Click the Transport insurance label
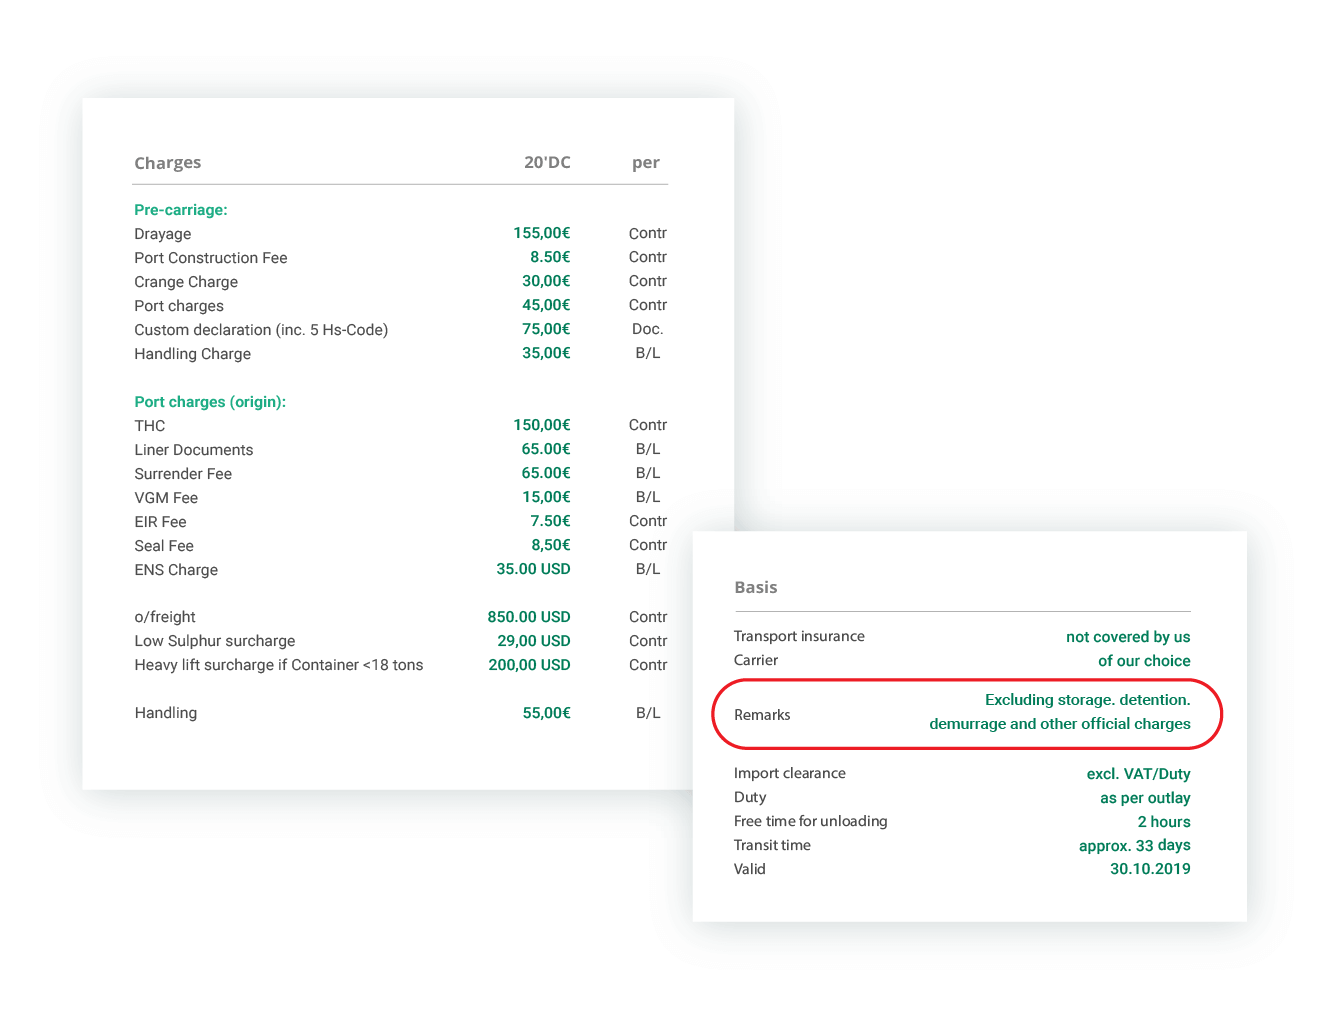Screen dimensions: 1330x1021 click(799, 636)
